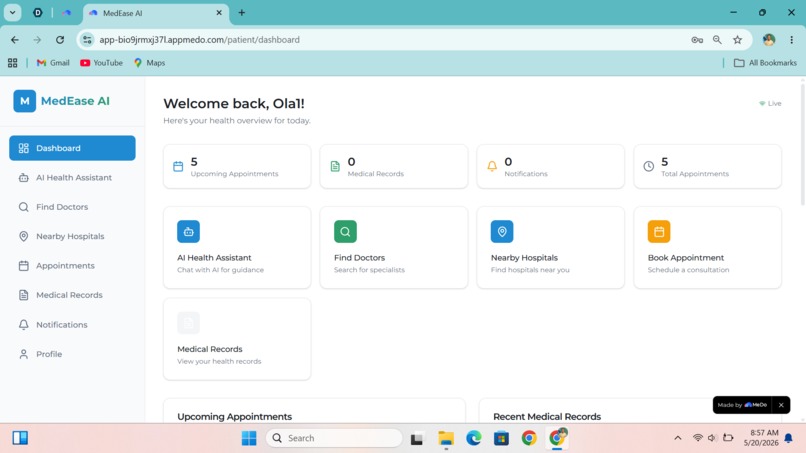Click the location pin icon on Nearby Hospitals card
The image size is (806, 453).
(502, 231)
